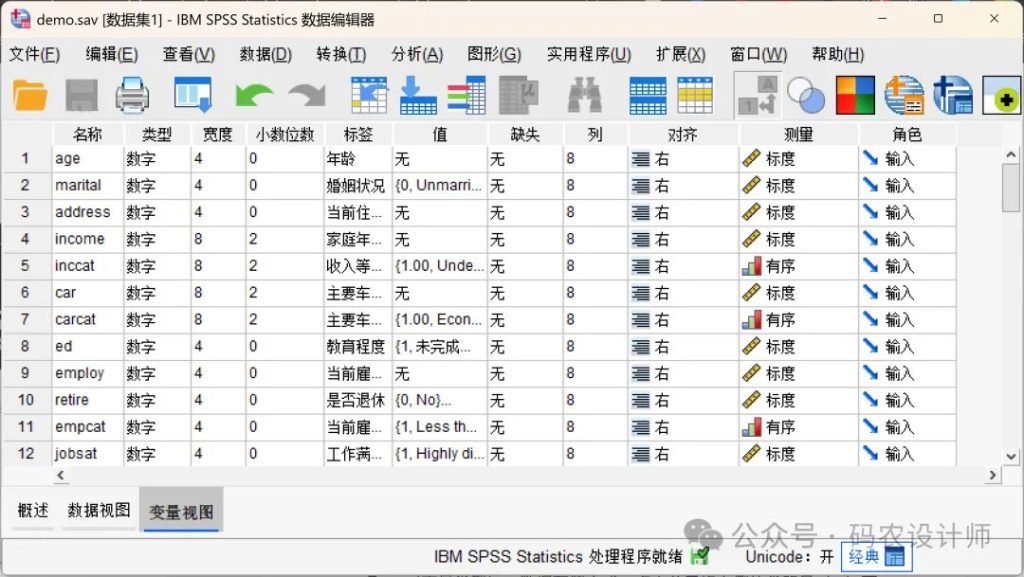Screen dimensions: 1024x577
Task: Open the alignment cell for marital row
Action: click(683, 185)
